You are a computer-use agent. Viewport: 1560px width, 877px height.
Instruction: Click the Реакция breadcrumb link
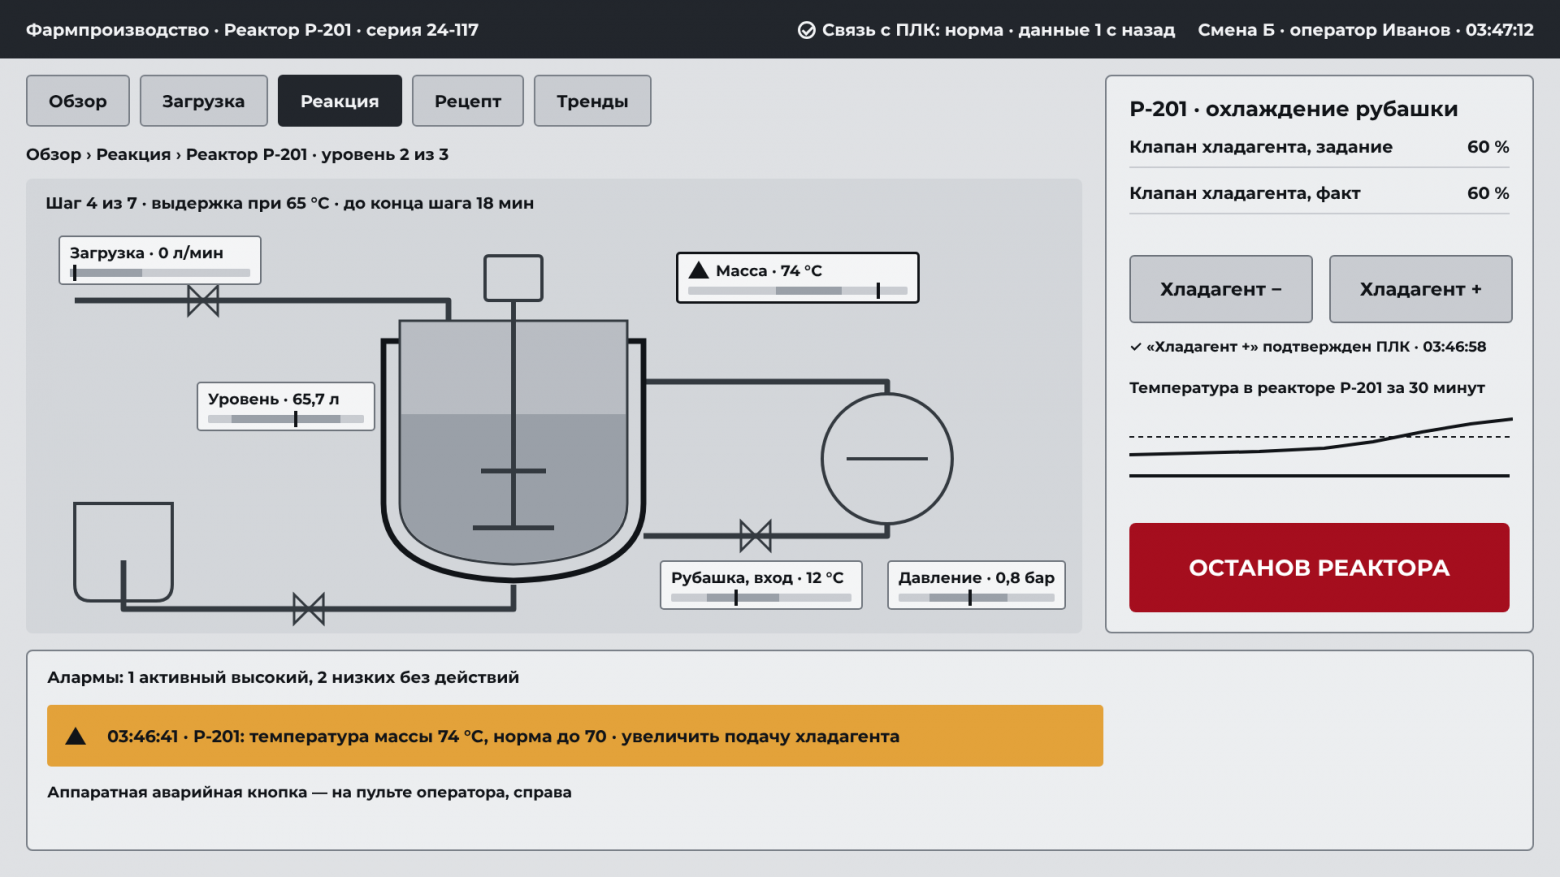(x=134, y=154)
